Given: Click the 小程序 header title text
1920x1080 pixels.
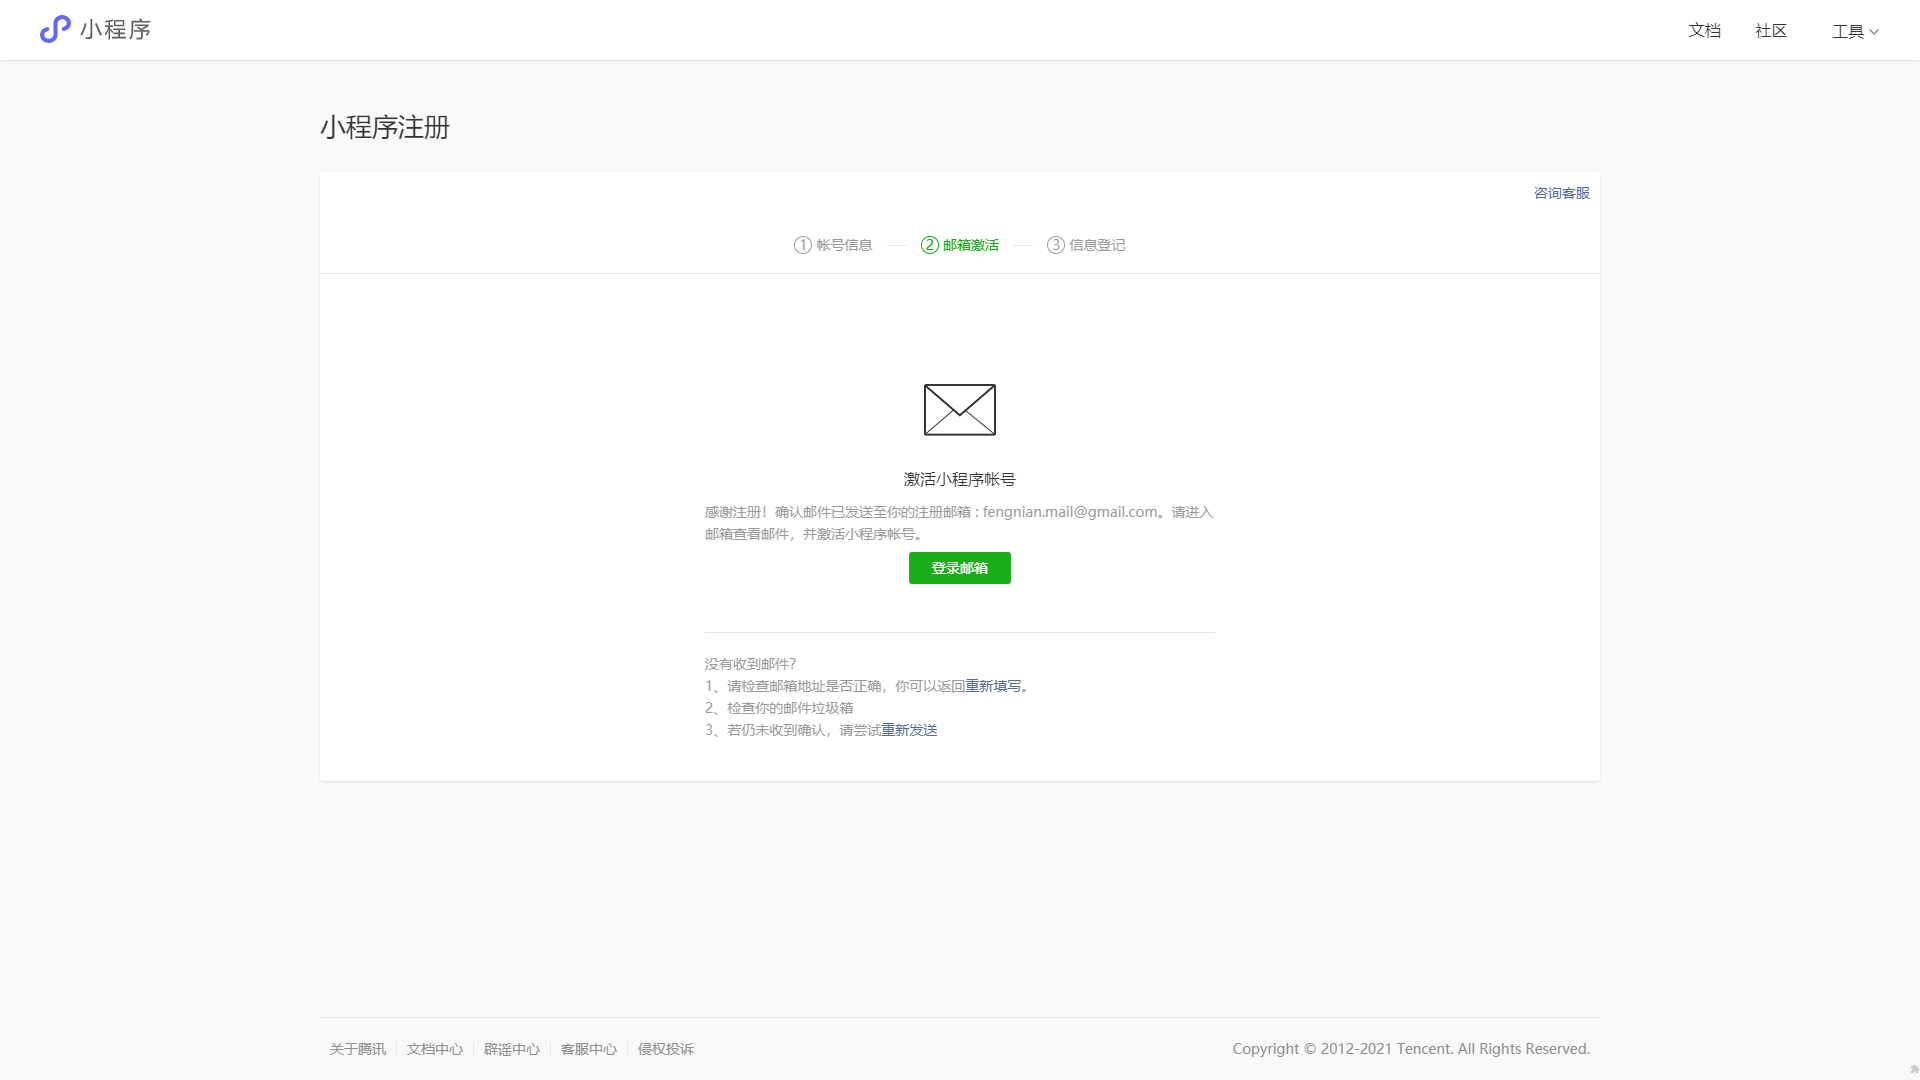Looking at the screenshot, I should click(x=115, y=30).
